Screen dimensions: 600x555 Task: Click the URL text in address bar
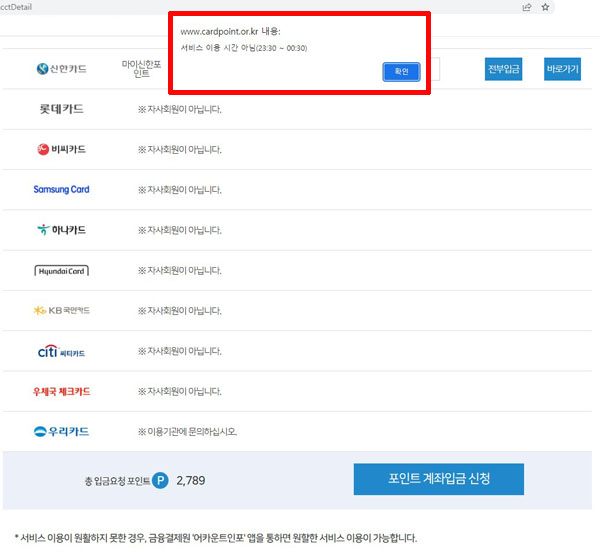click(x=16, y=7)
